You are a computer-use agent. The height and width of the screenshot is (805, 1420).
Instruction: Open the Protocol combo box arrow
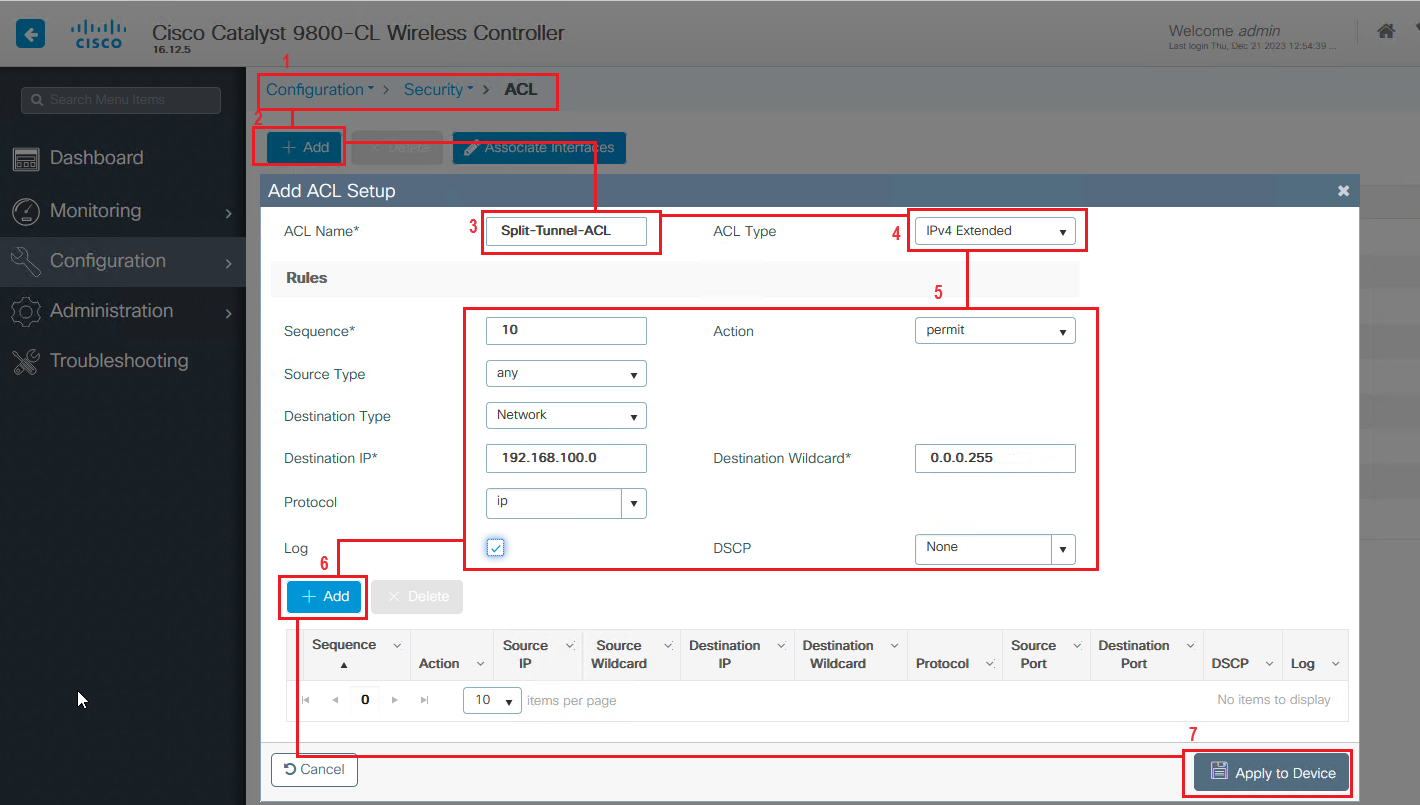coord(634,503)
